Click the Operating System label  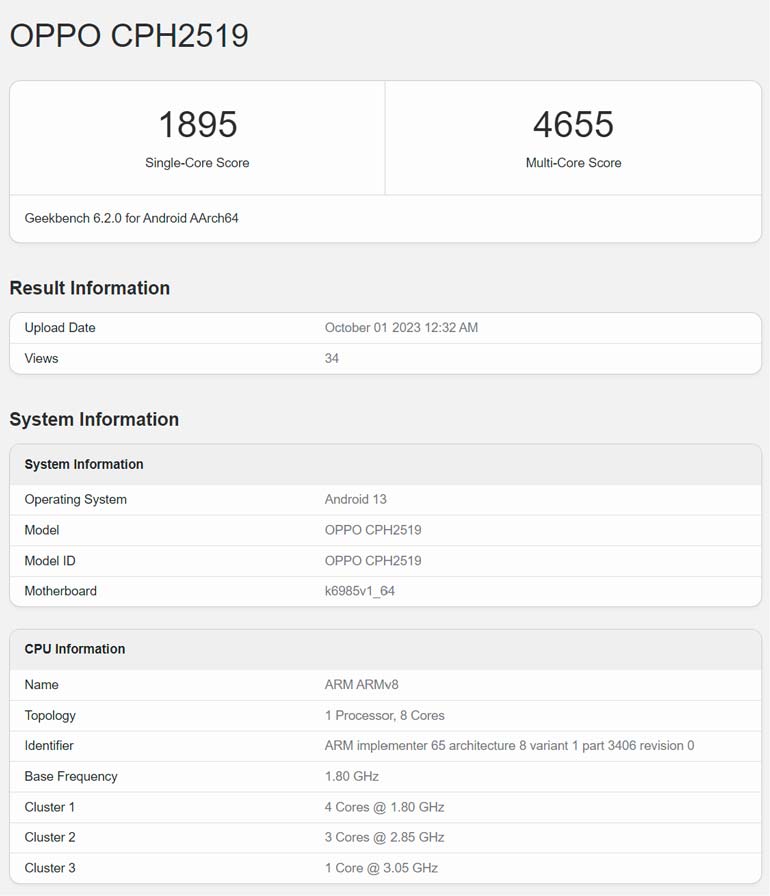click(x=75, y=499)
